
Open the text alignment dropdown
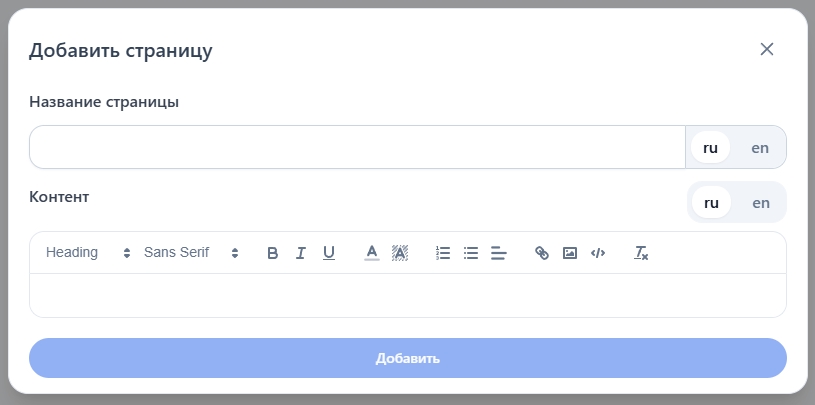tap(499, 253)
